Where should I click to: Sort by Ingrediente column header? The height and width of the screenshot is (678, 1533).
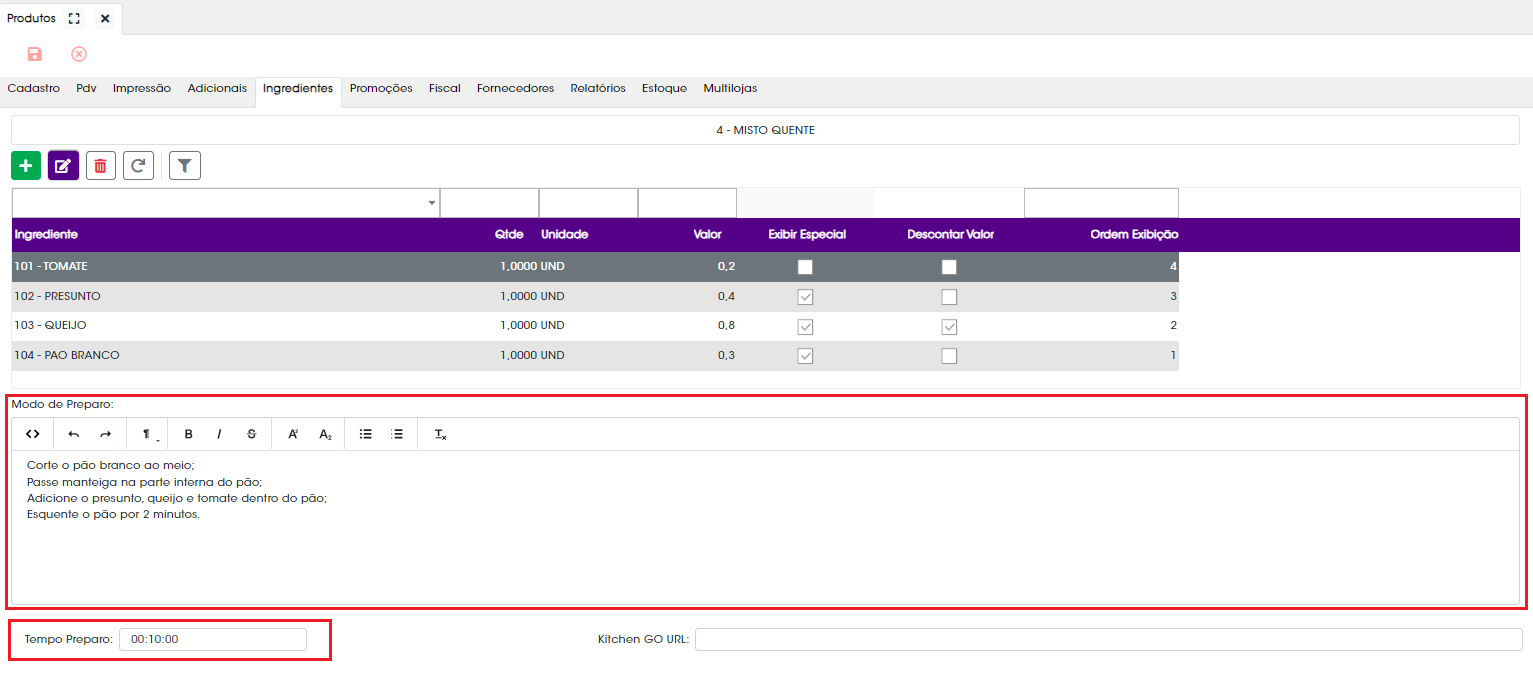click(x=46, y=235)
